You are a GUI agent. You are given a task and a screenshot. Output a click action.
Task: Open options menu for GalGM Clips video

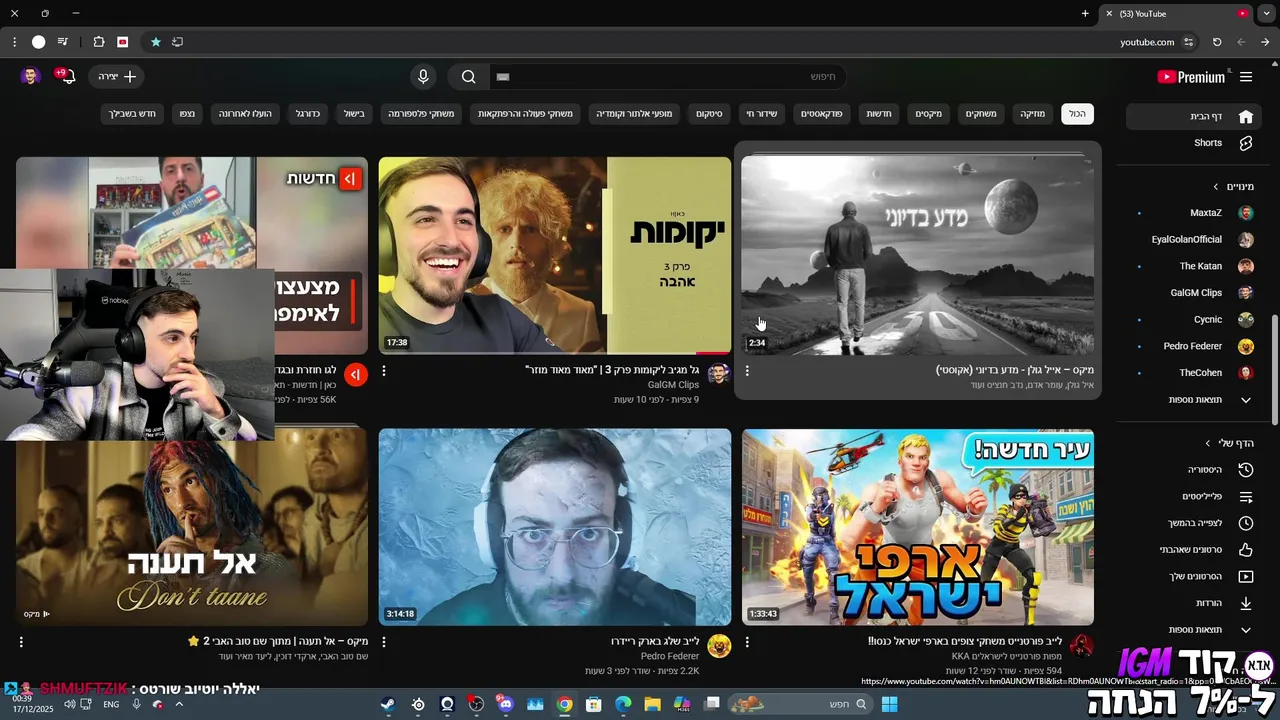tap(384, 371)
